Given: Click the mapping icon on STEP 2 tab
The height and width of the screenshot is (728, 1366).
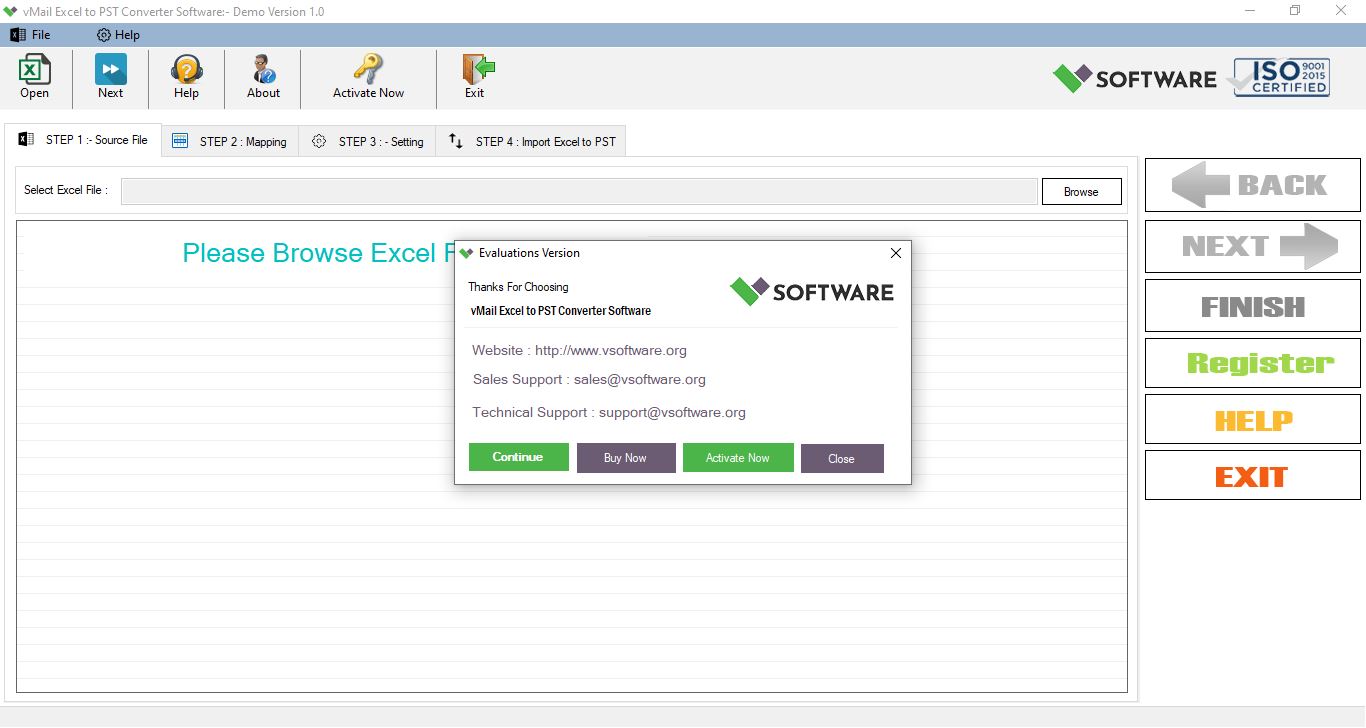Looking at the screenshot, I should coord(180,141).
